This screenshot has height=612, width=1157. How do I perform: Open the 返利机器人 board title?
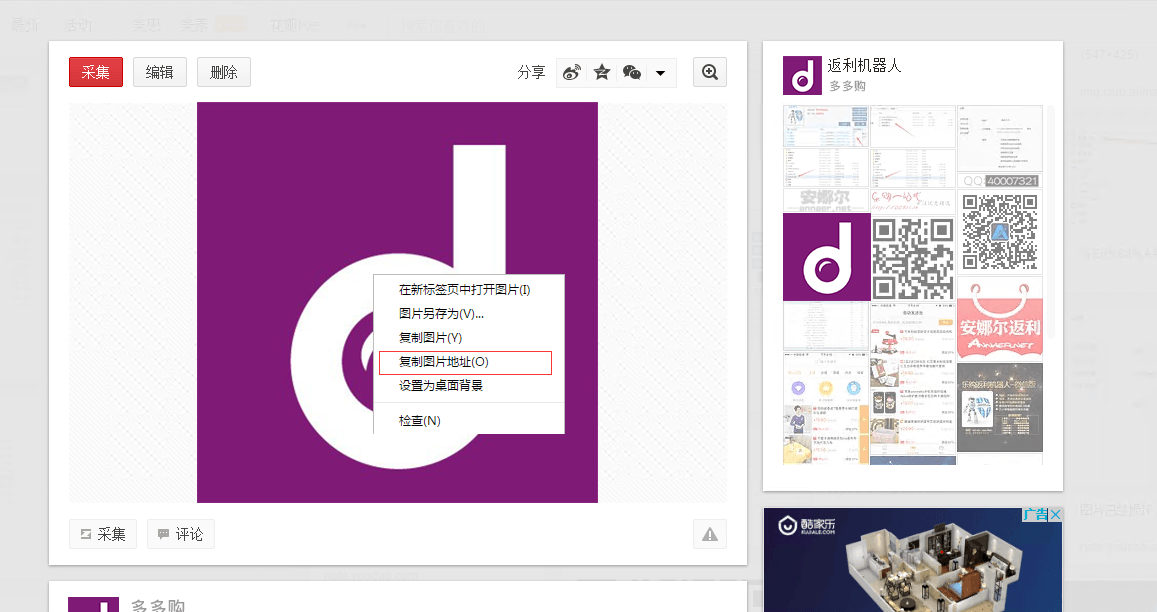(864, 66)
